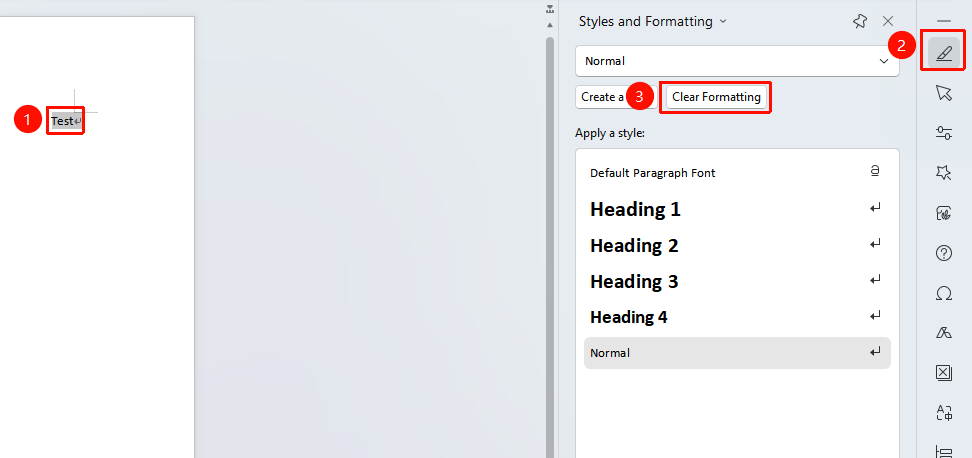Click the crossed box icon in sidebar
This screenshot has height=458, width=972.
coord(943,372)
